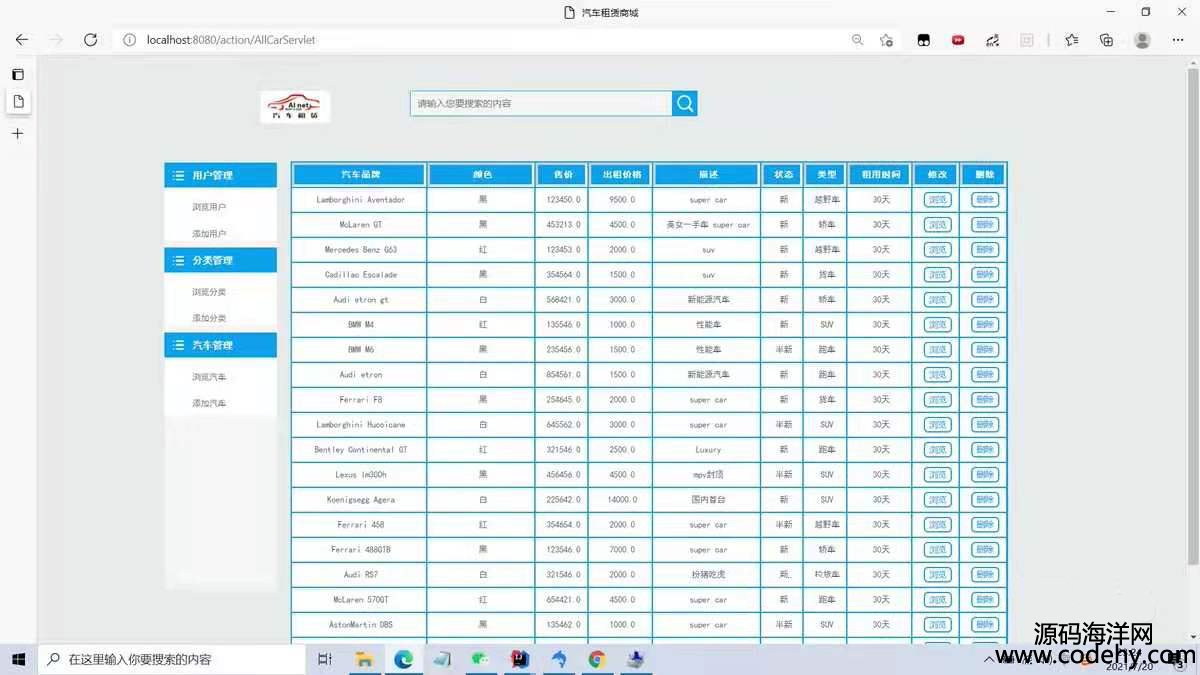
Task: Open the Windows Start menu
Action: tap(18, 659)
